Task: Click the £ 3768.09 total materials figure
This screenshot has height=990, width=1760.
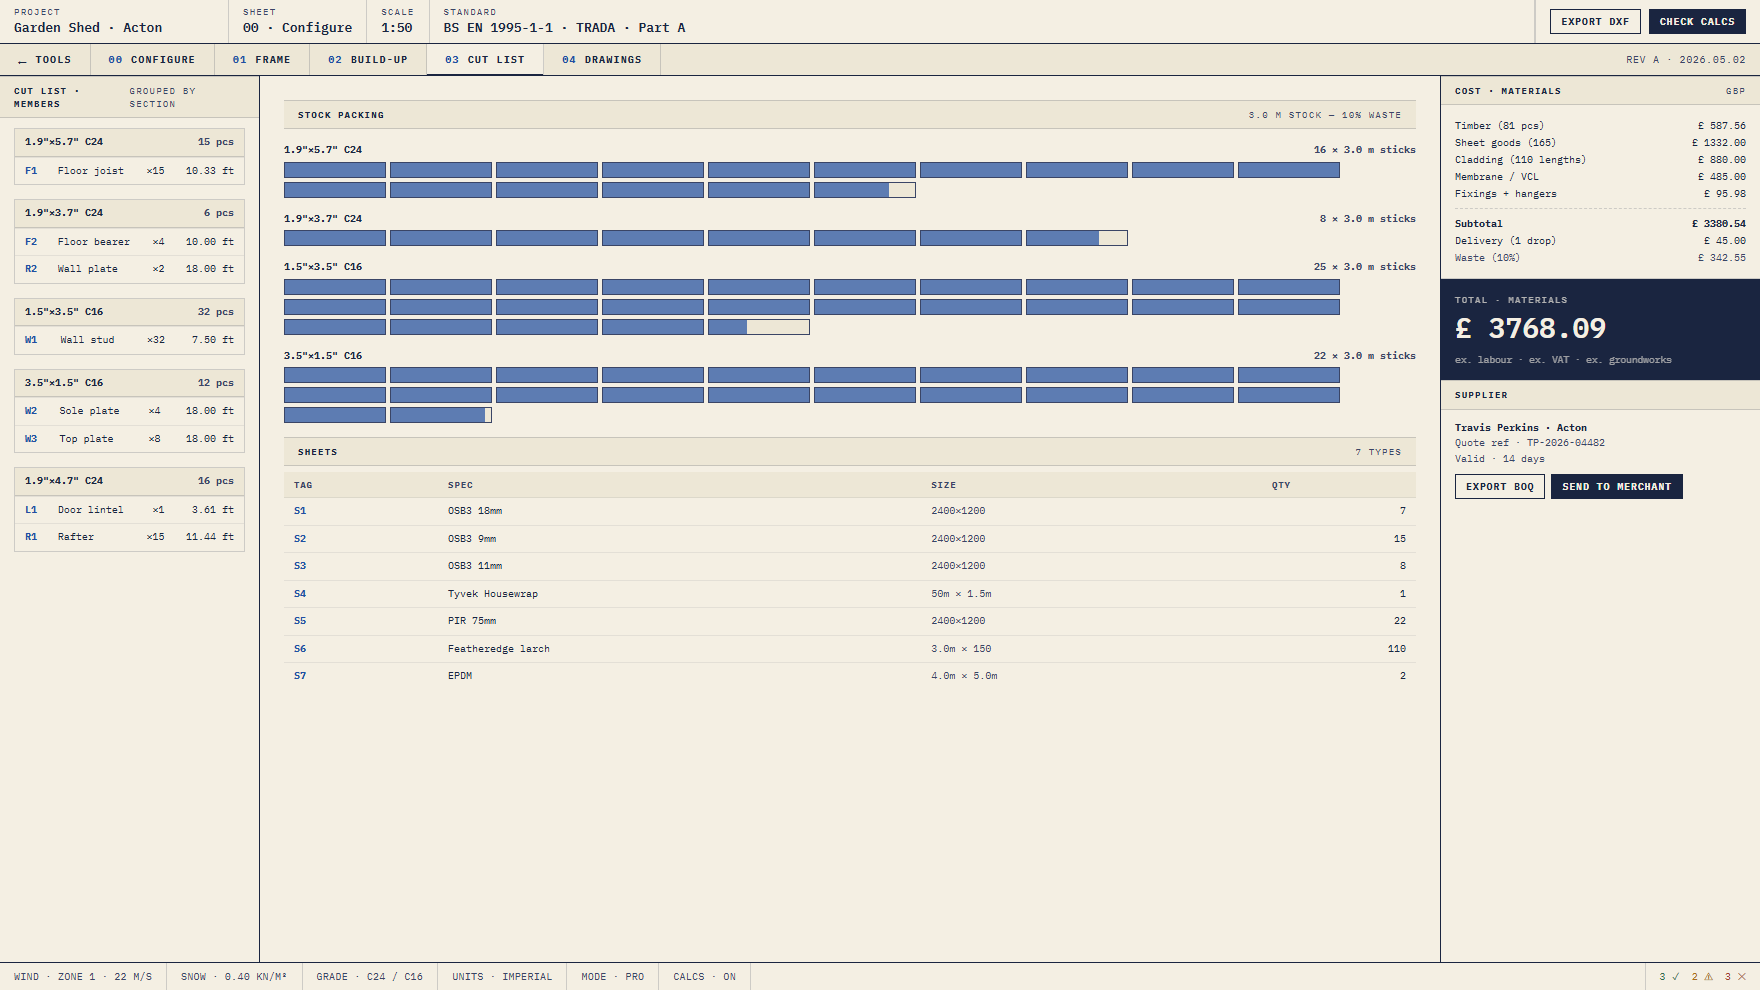Action: coord(1530,328)
